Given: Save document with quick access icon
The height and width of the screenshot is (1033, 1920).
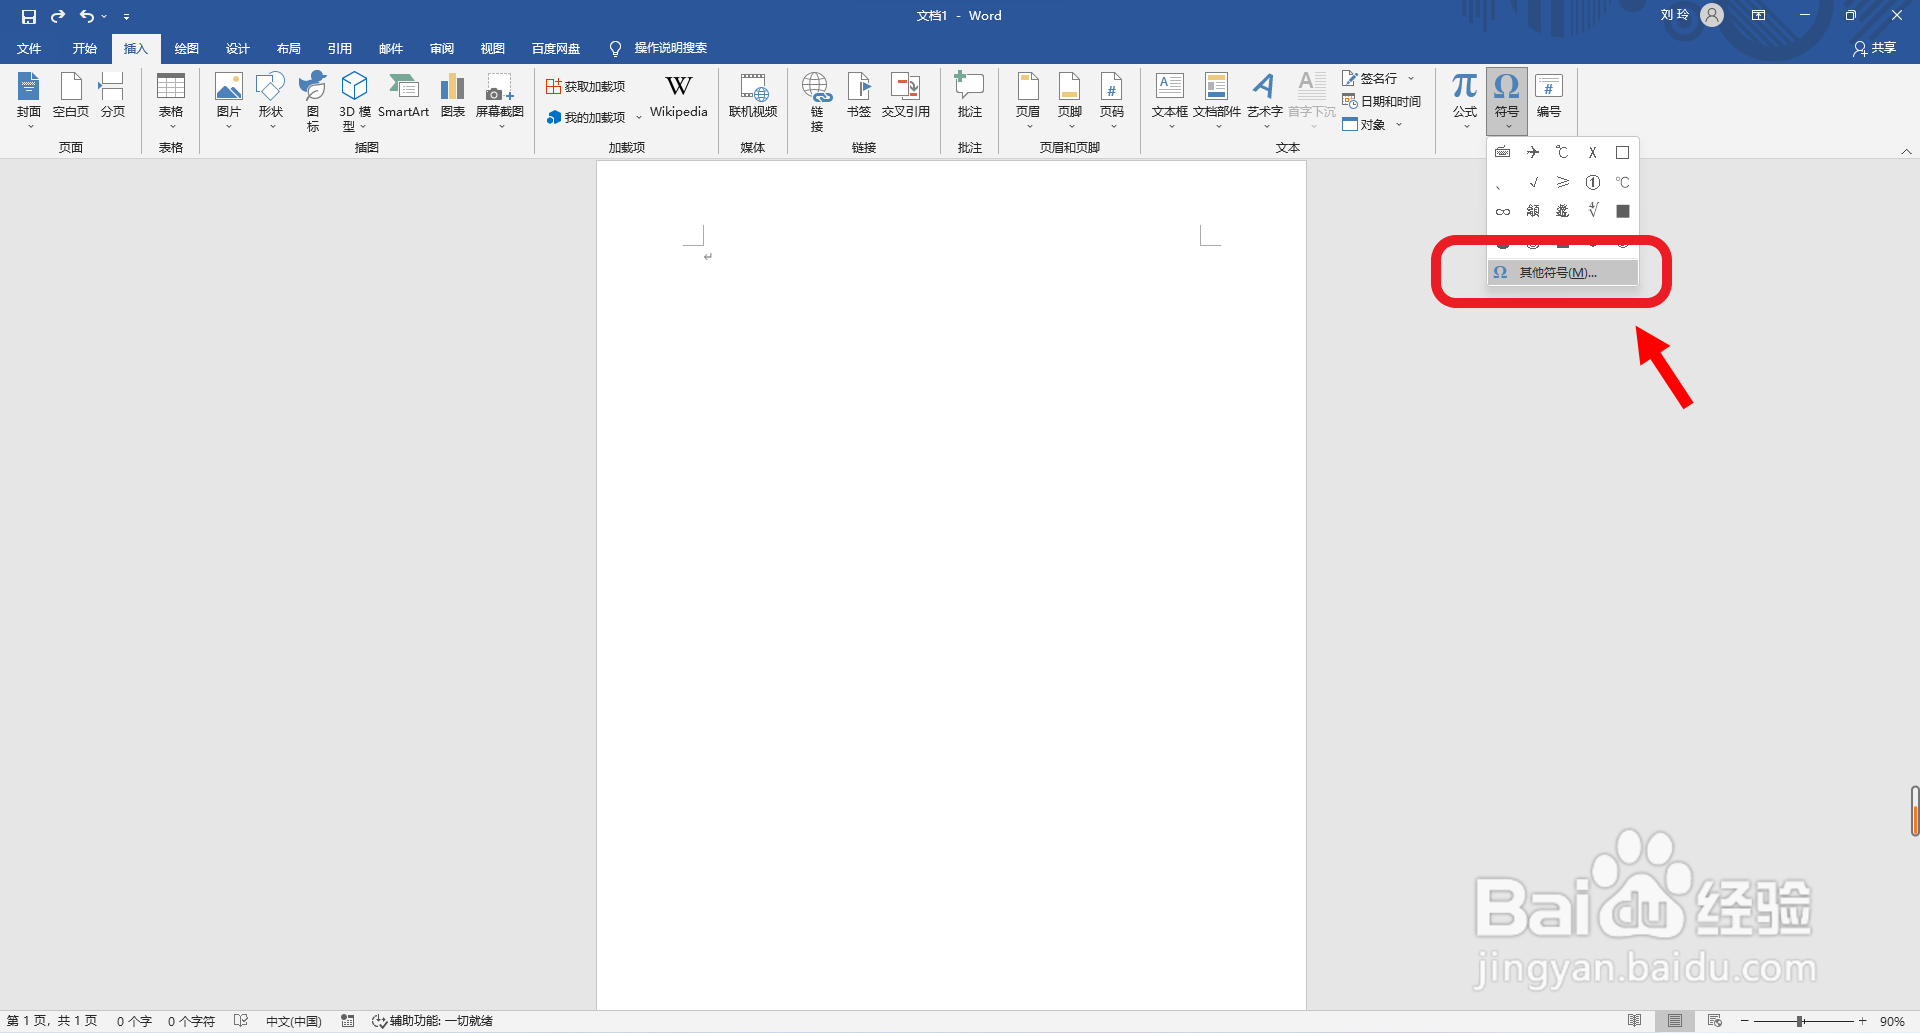Looking at the screenshot, I should (29, 16).
